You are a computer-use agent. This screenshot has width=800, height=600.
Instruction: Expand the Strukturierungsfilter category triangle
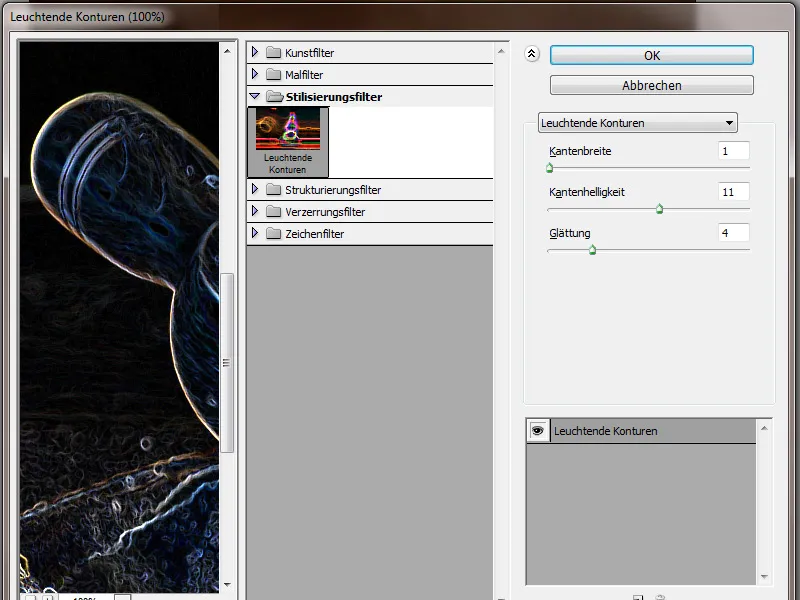pos(255,189)
